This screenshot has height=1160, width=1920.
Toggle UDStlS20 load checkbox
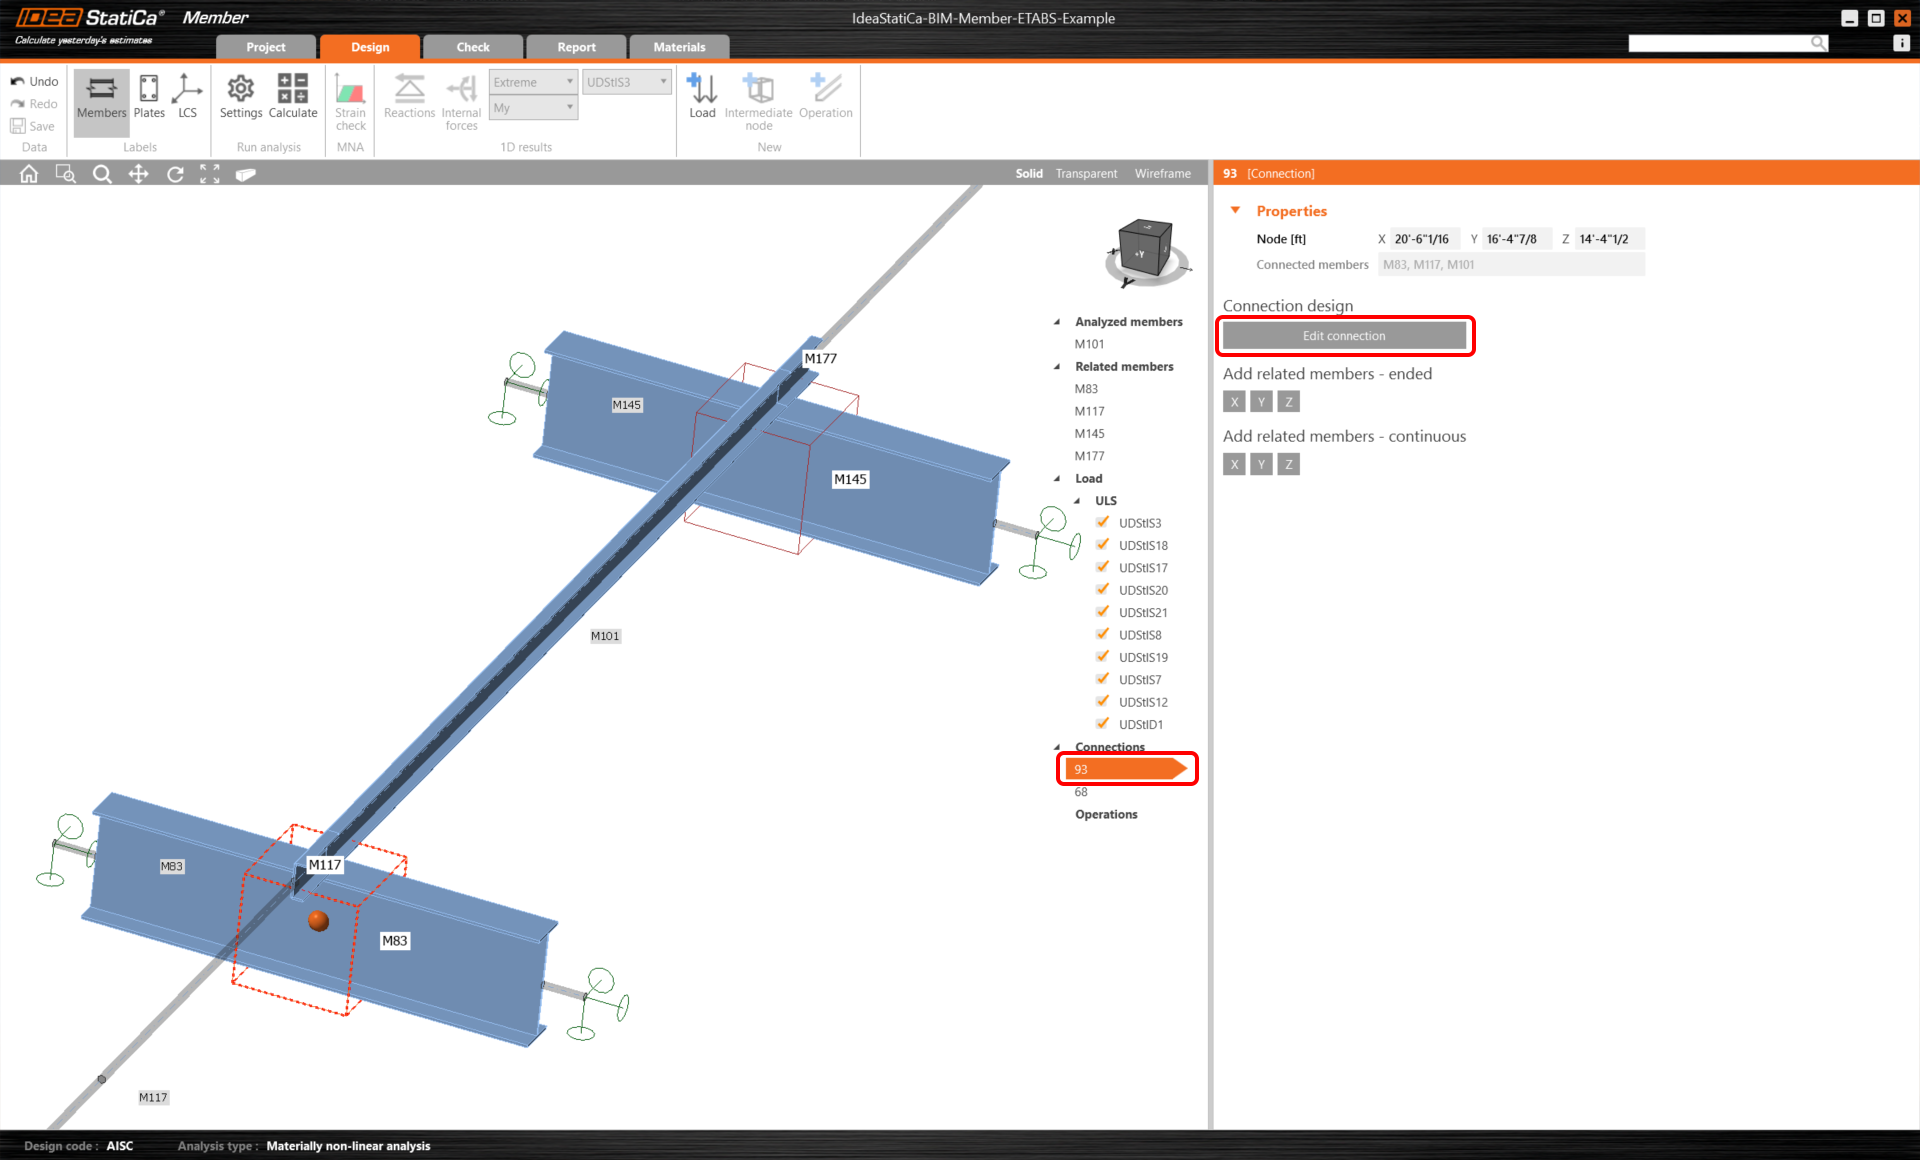pos(1102,589)
